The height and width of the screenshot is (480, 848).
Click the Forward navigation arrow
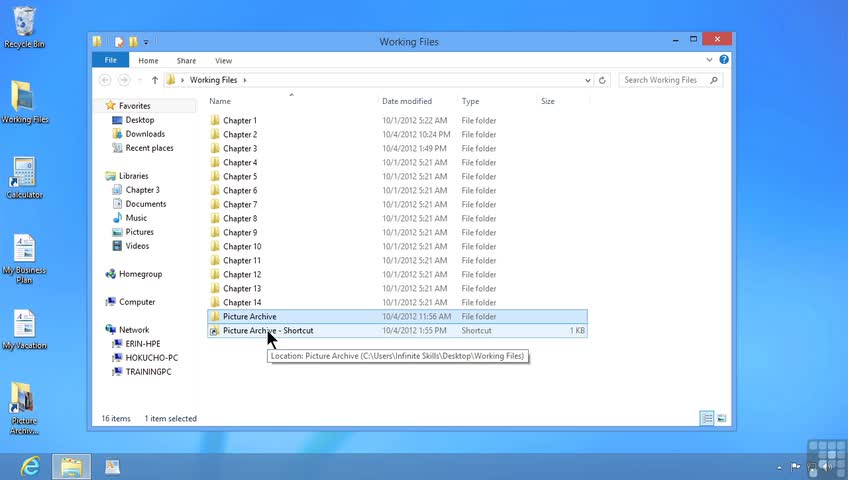(x=124, y=80)
